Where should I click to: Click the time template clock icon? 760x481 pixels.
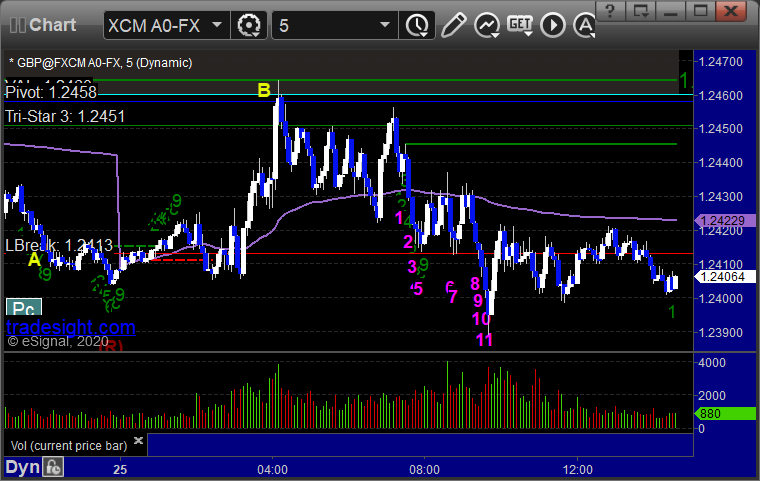click(x=417, y=25)
